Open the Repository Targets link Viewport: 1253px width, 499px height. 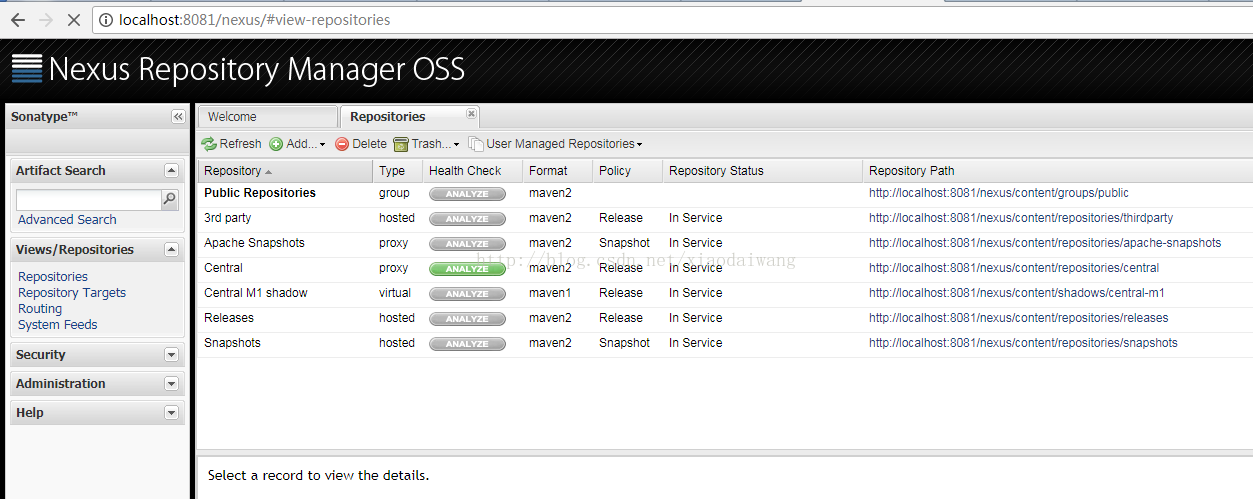click(x=72, y=293)
